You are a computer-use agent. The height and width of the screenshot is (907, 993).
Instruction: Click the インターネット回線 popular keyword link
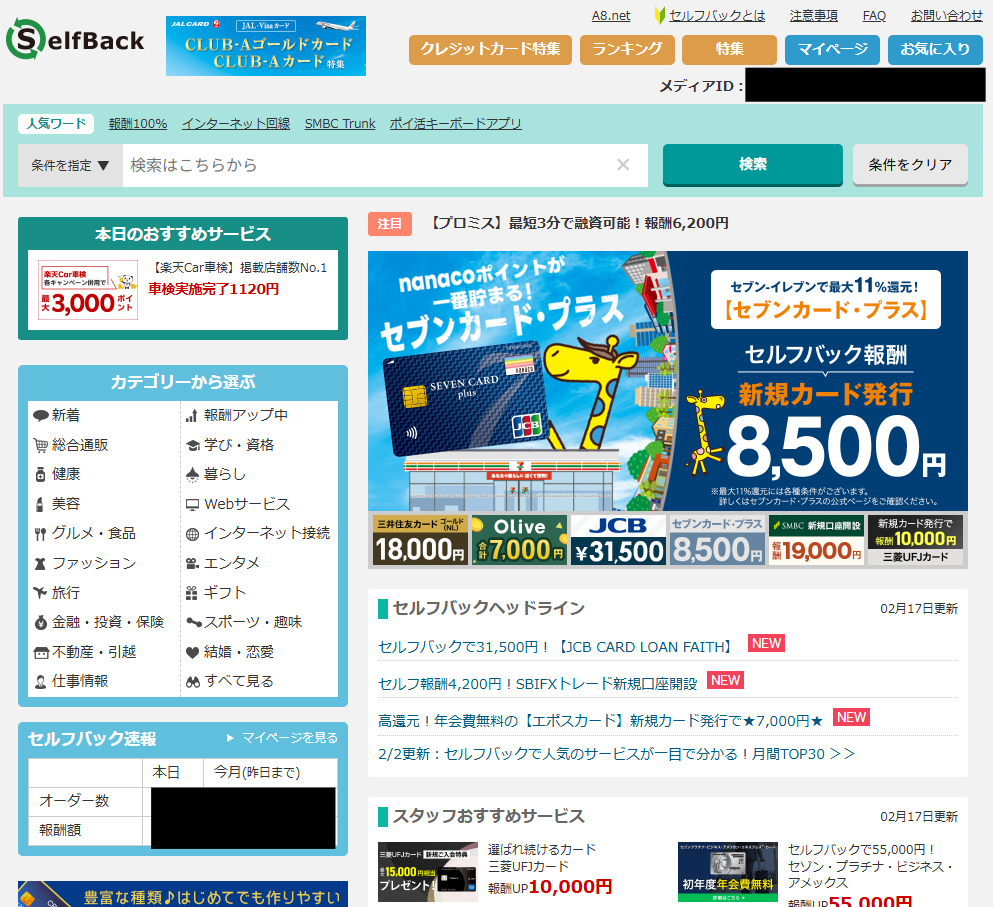click(236, 124)
